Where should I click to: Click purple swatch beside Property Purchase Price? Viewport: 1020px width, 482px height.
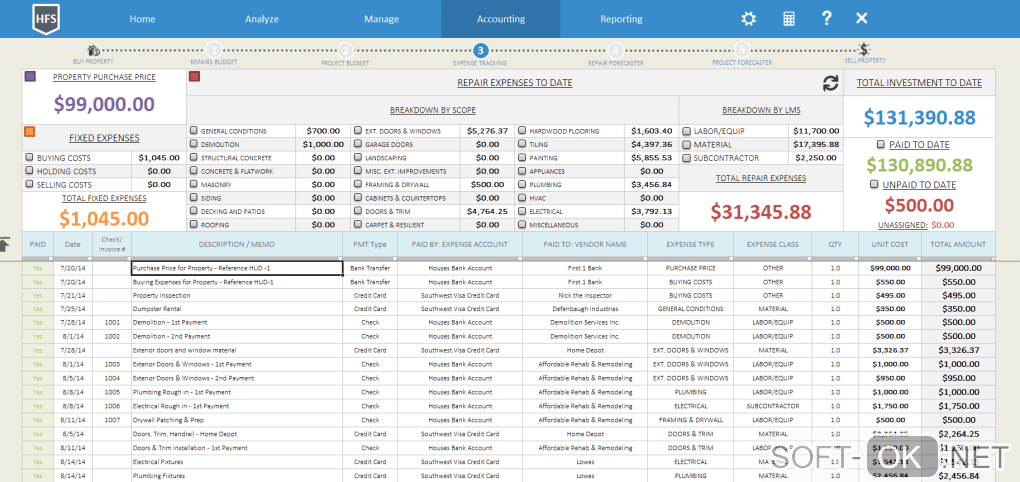[x=30, y=77]
